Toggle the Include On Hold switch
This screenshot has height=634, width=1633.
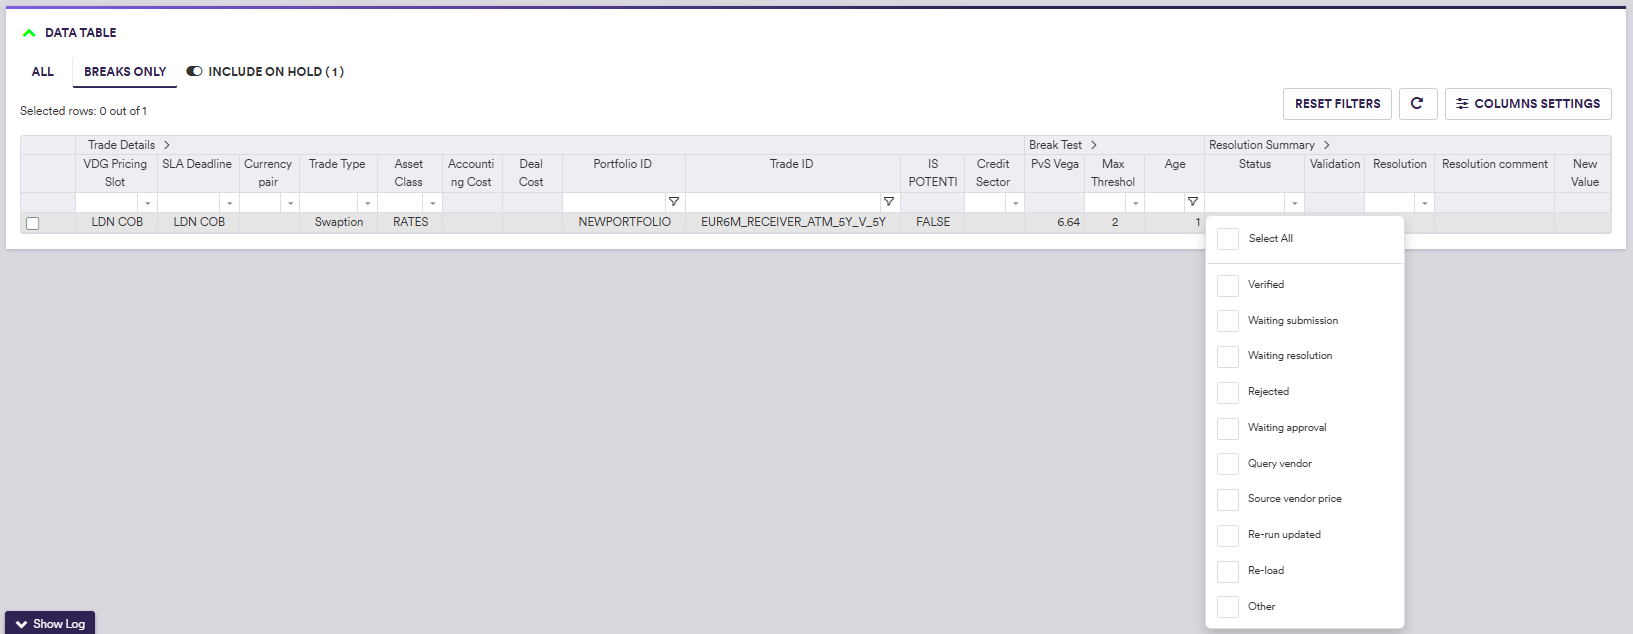point(194,72)
